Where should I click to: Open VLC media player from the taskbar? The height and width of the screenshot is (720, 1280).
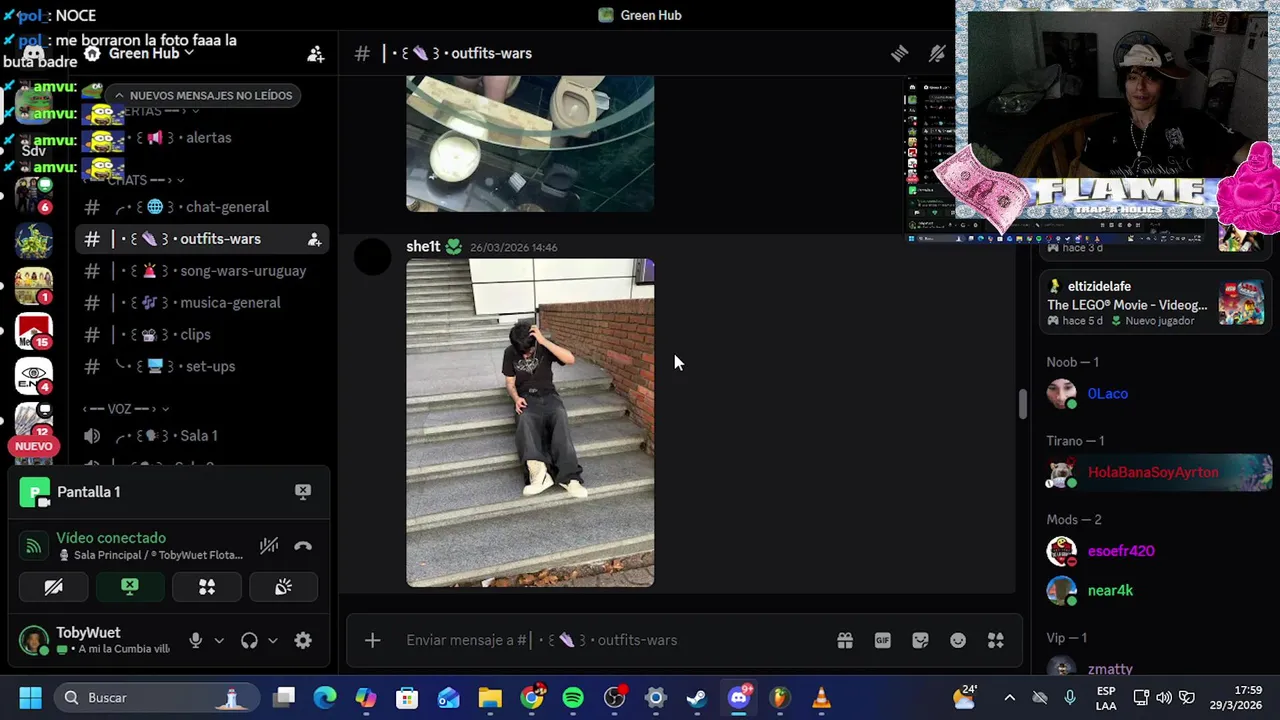coord(821,697)
